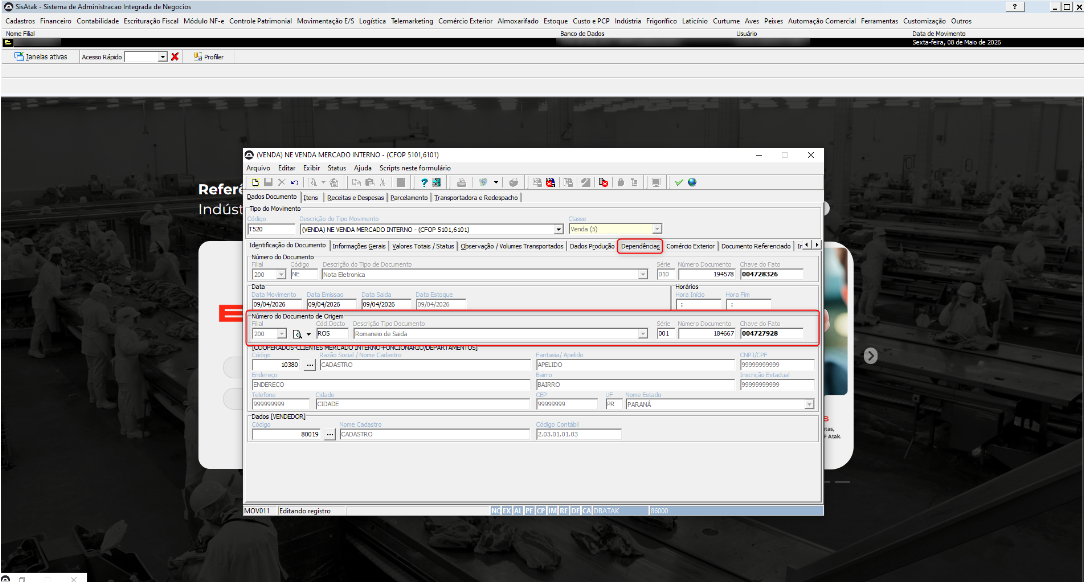The image size is (1085, 582).
Task: Open Filial dropdown in Número do Documento
Action: coord(281,275)
